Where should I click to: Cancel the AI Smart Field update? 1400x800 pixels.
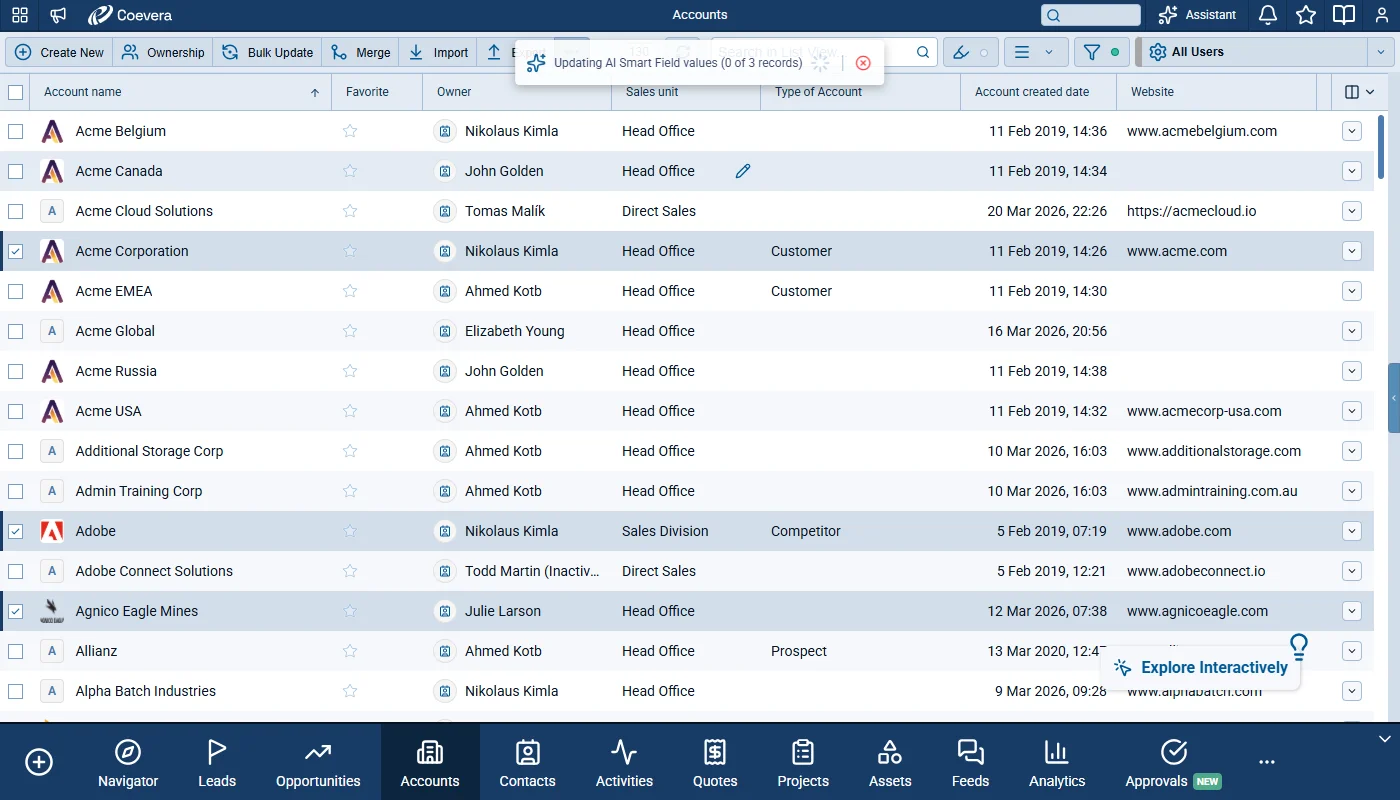click(x=863, y=63)
